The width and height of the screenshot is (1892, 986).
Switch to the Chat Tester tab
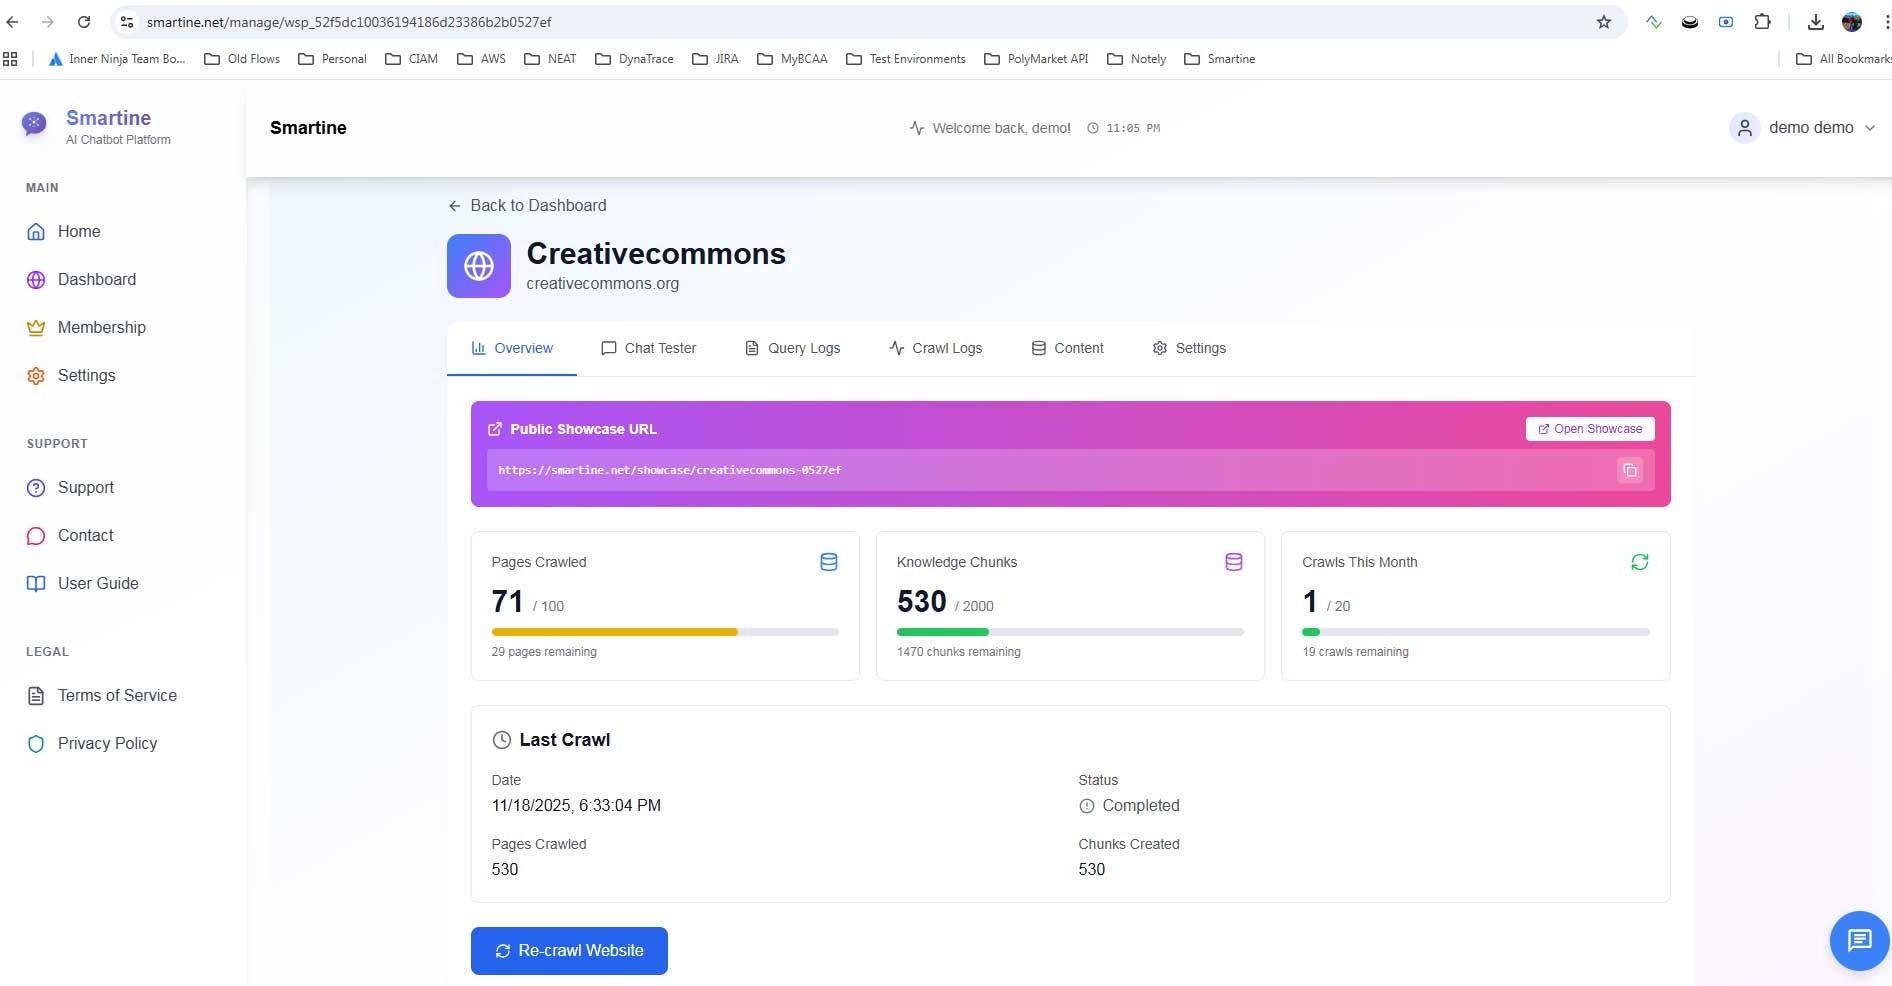point(648,348)
